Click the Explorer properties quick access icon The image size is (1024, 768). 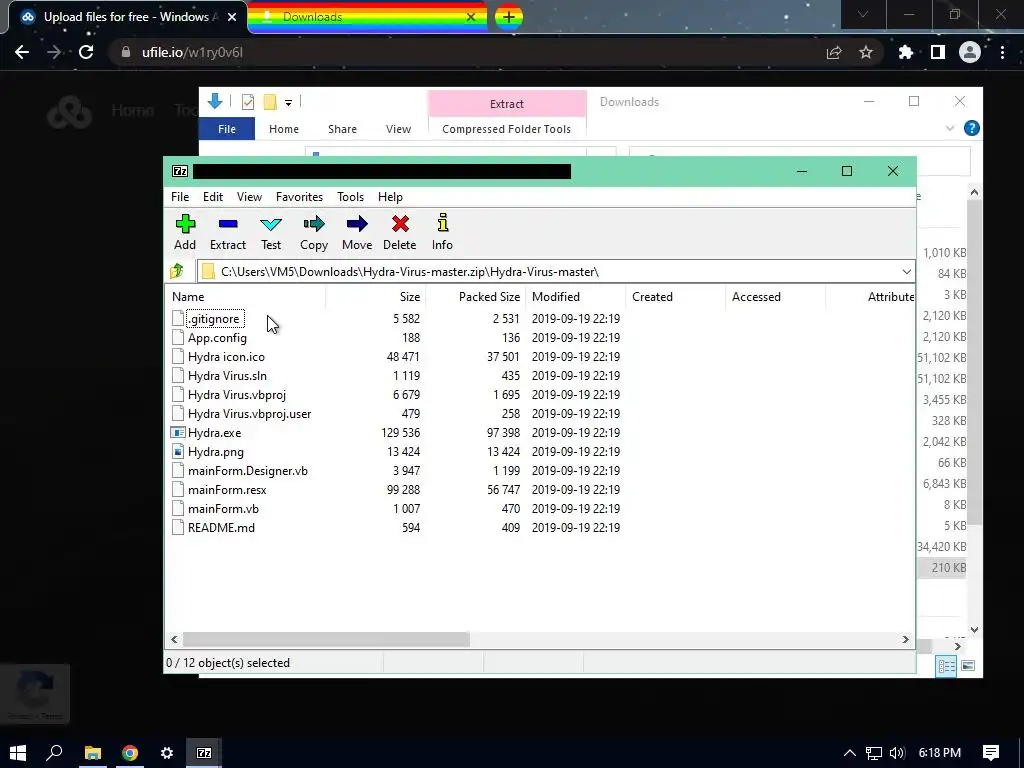point(248,102)
